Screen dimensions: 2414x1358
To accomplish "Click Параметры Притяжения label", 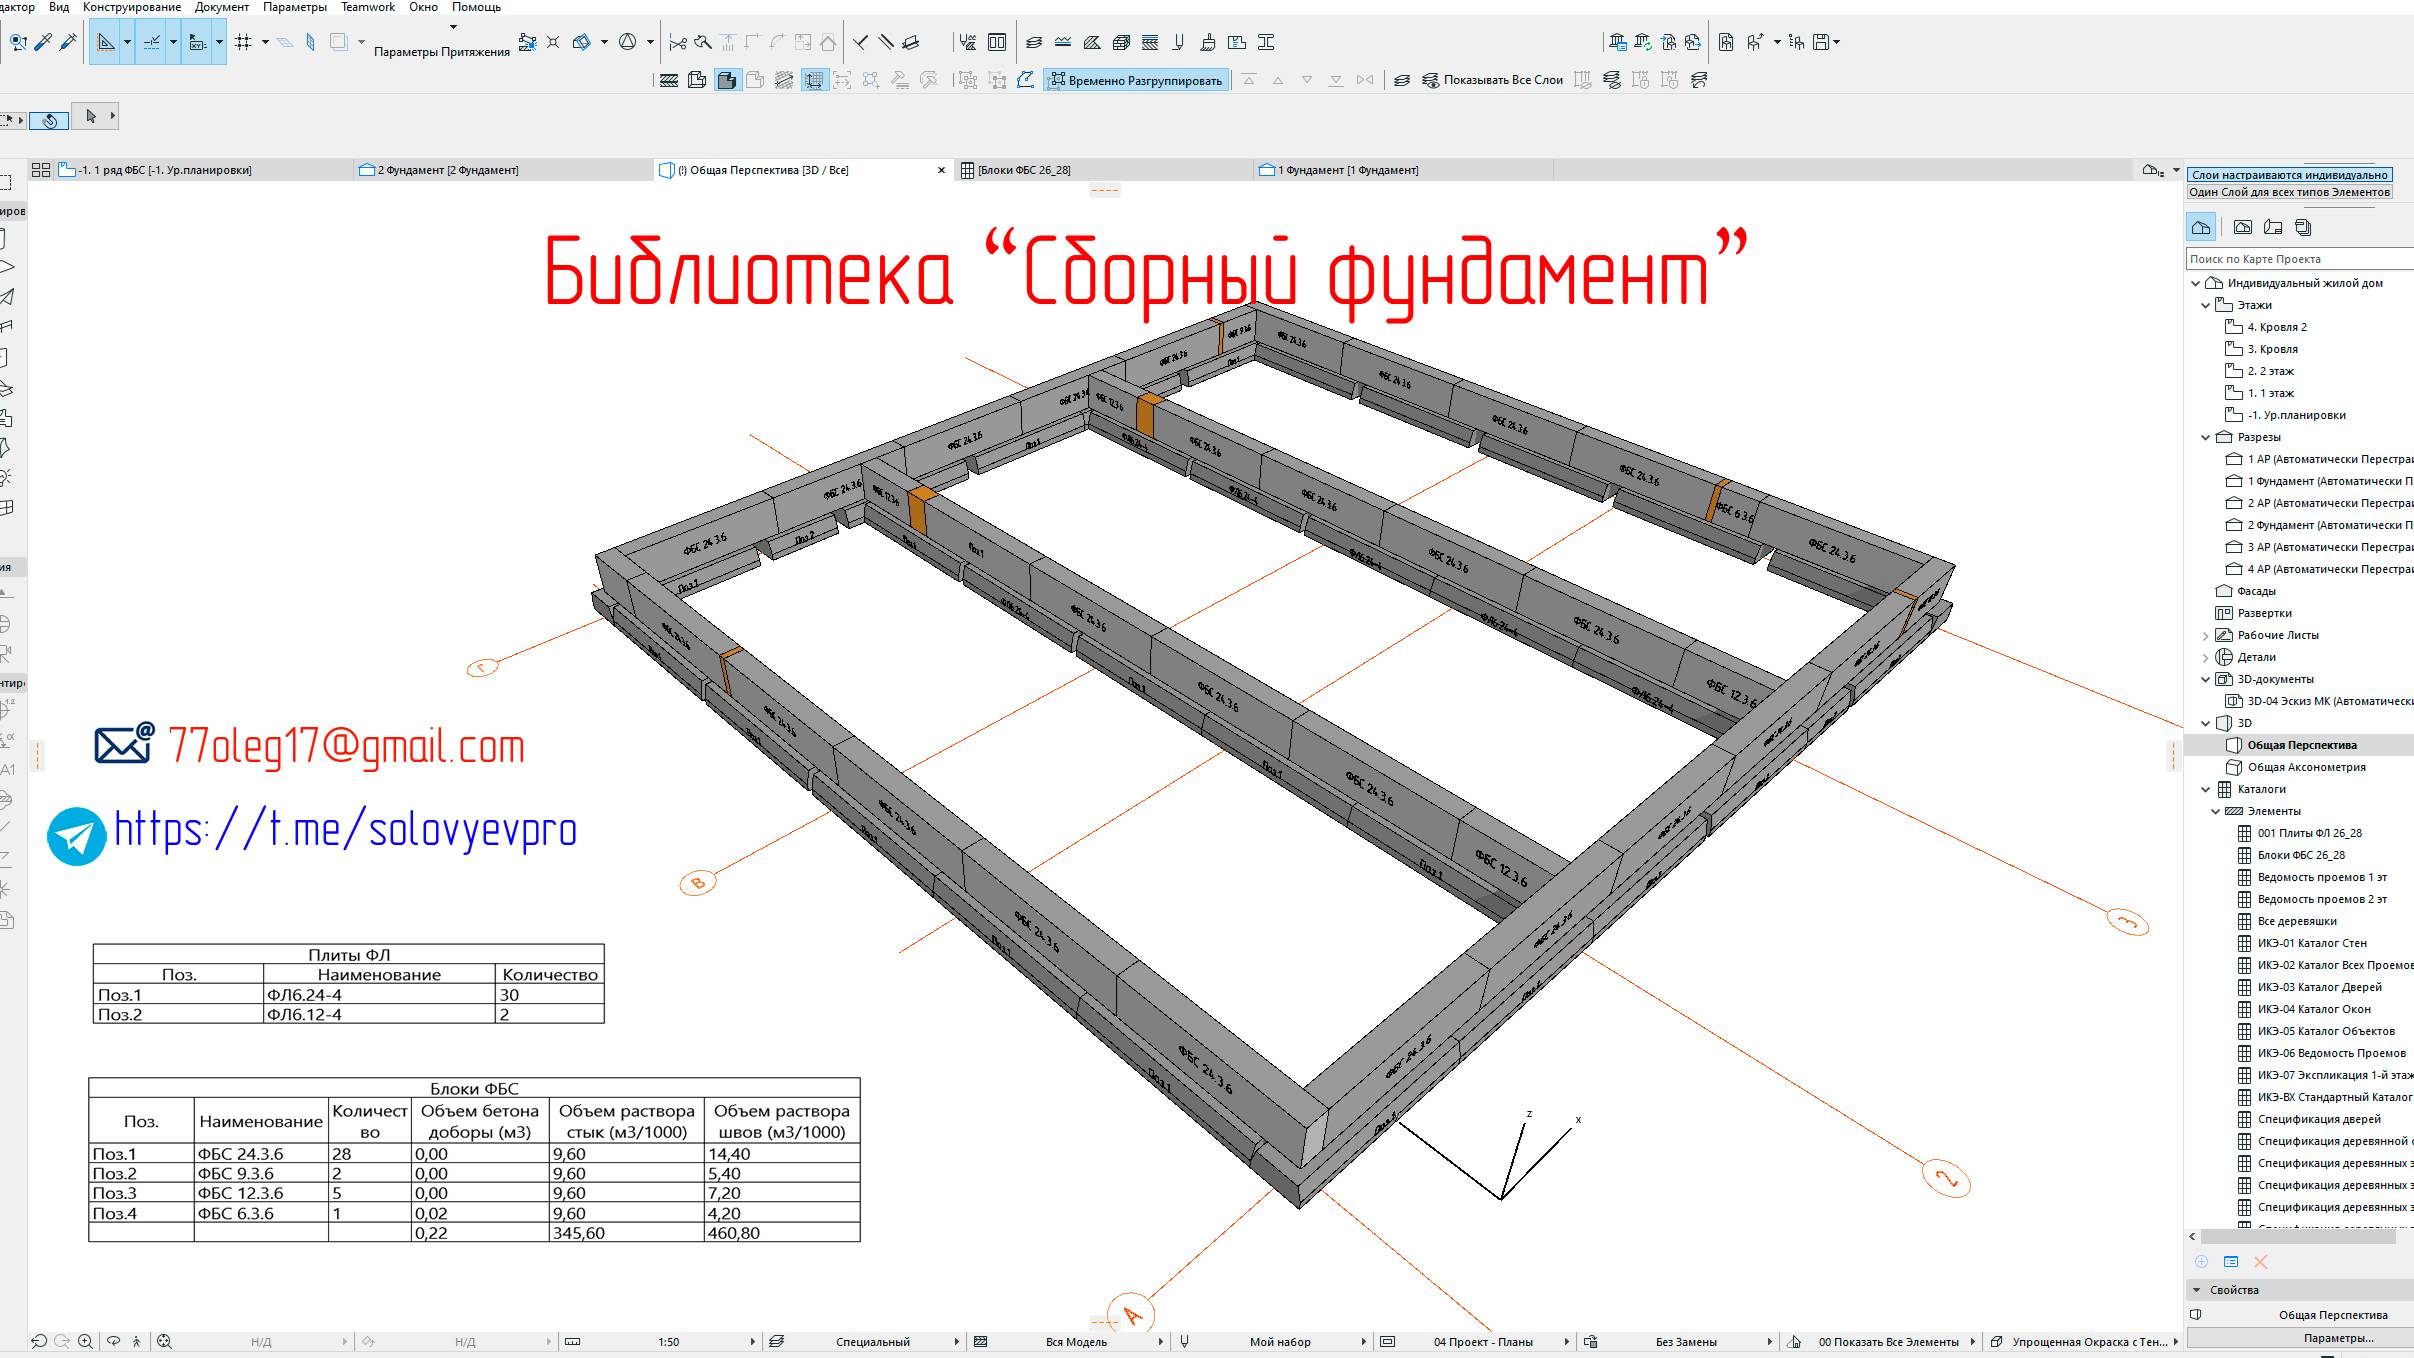I will 441,52.
